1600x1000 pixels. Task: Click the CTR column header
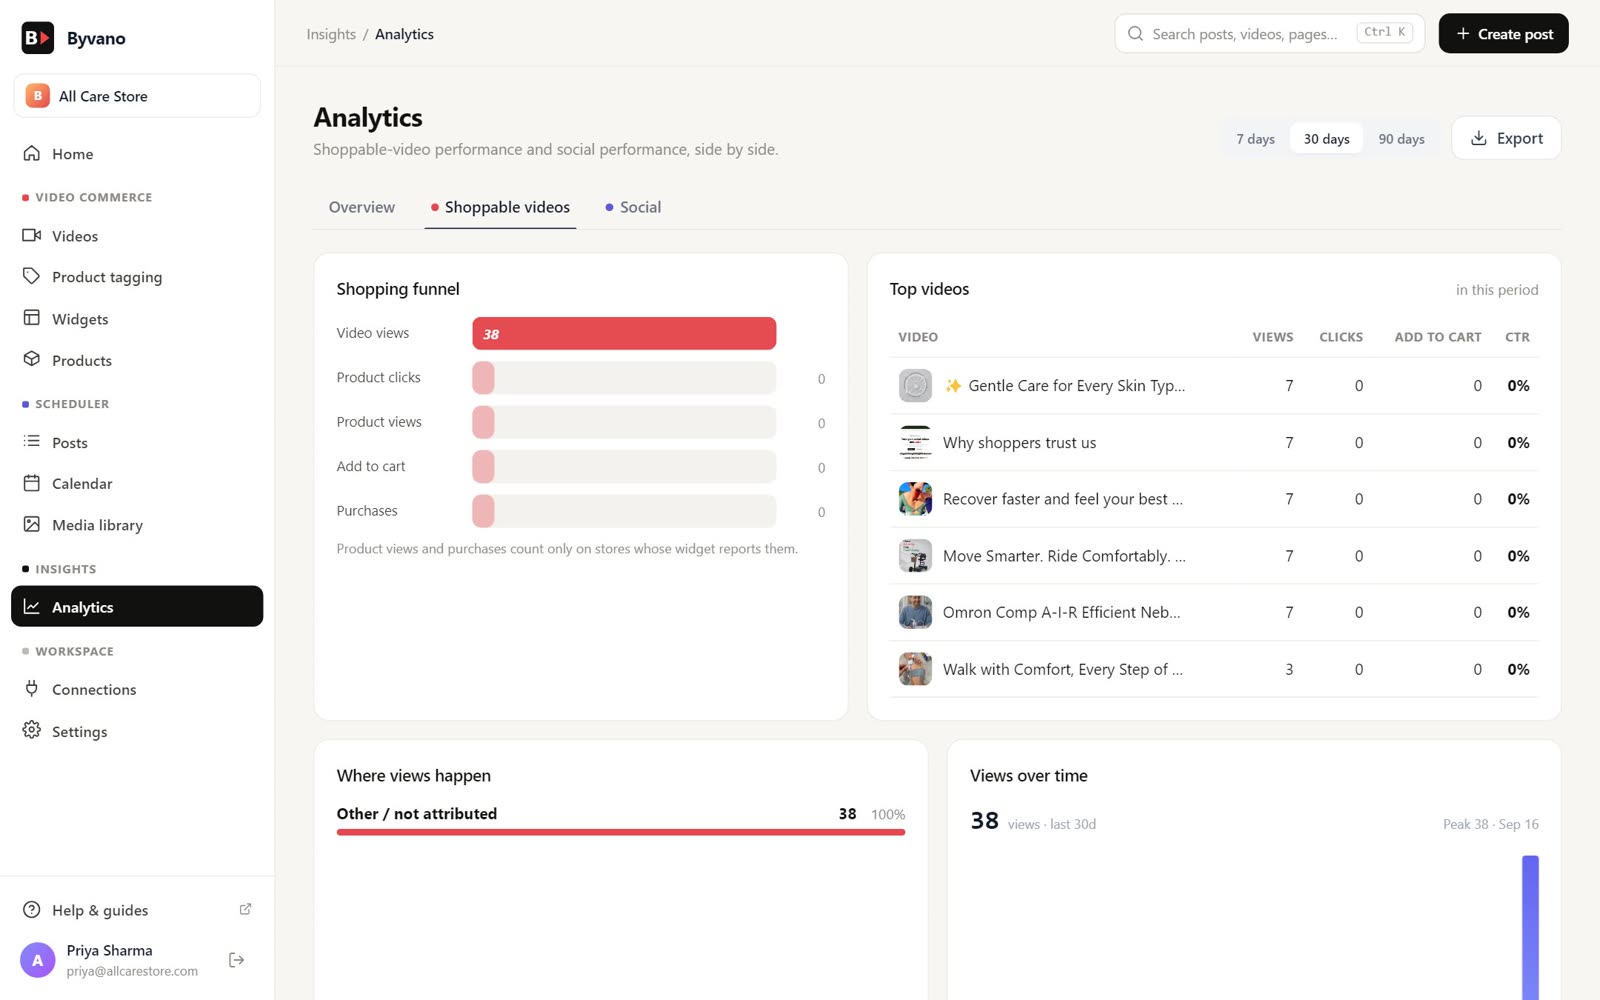[1517, 337]
